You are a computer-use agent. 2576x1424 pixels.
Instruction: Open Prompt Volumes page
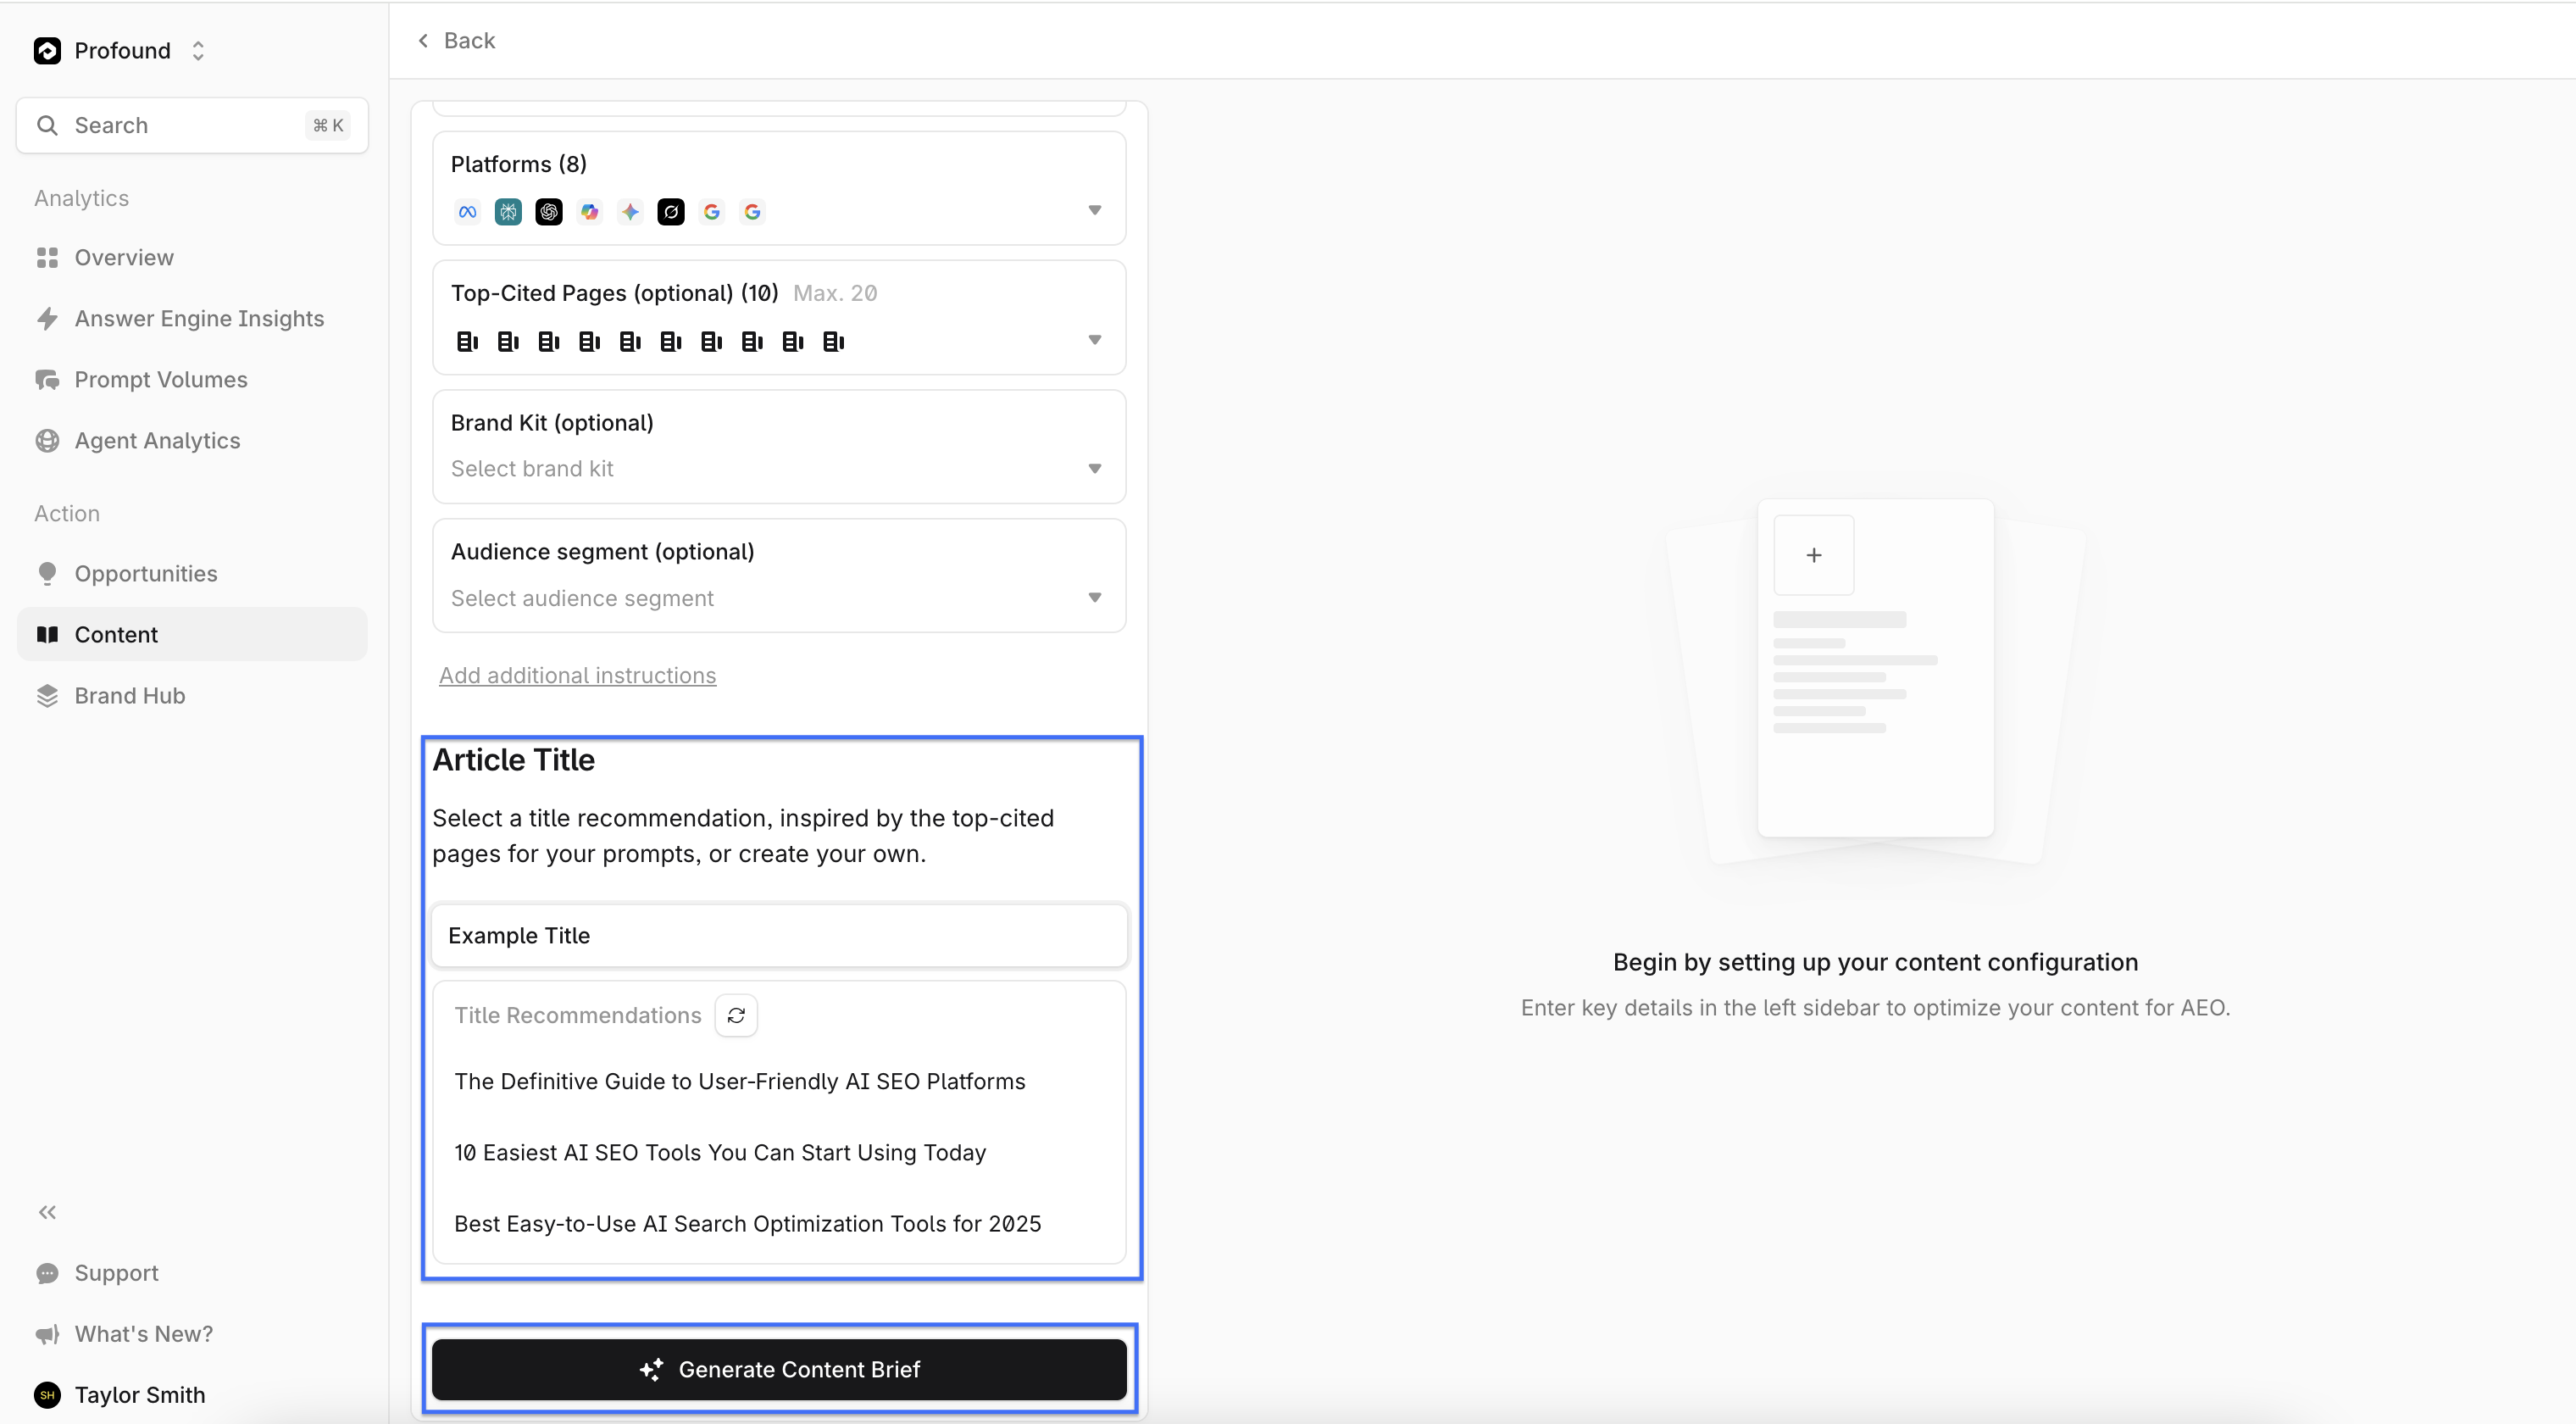click(161, 380)
